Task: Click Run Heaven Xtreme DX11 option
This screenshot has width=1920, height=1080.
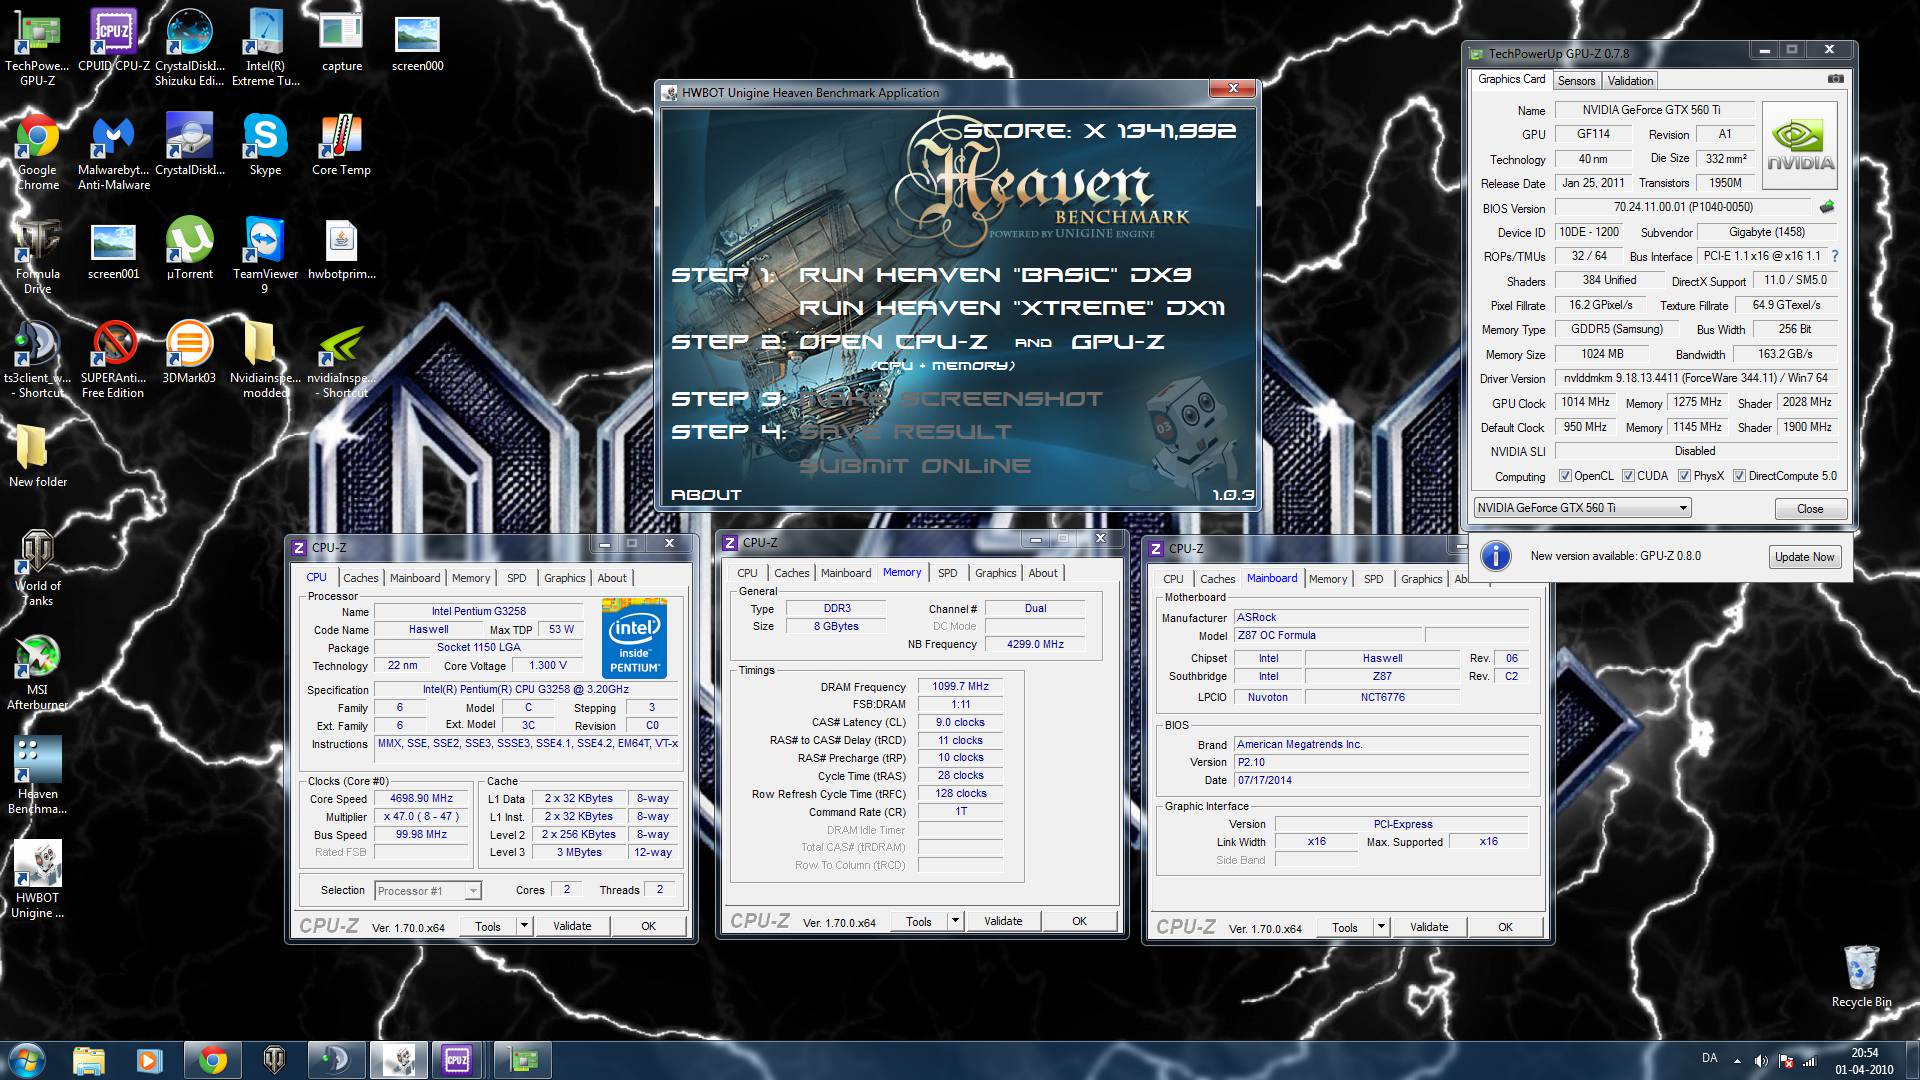Action: 1011,308
